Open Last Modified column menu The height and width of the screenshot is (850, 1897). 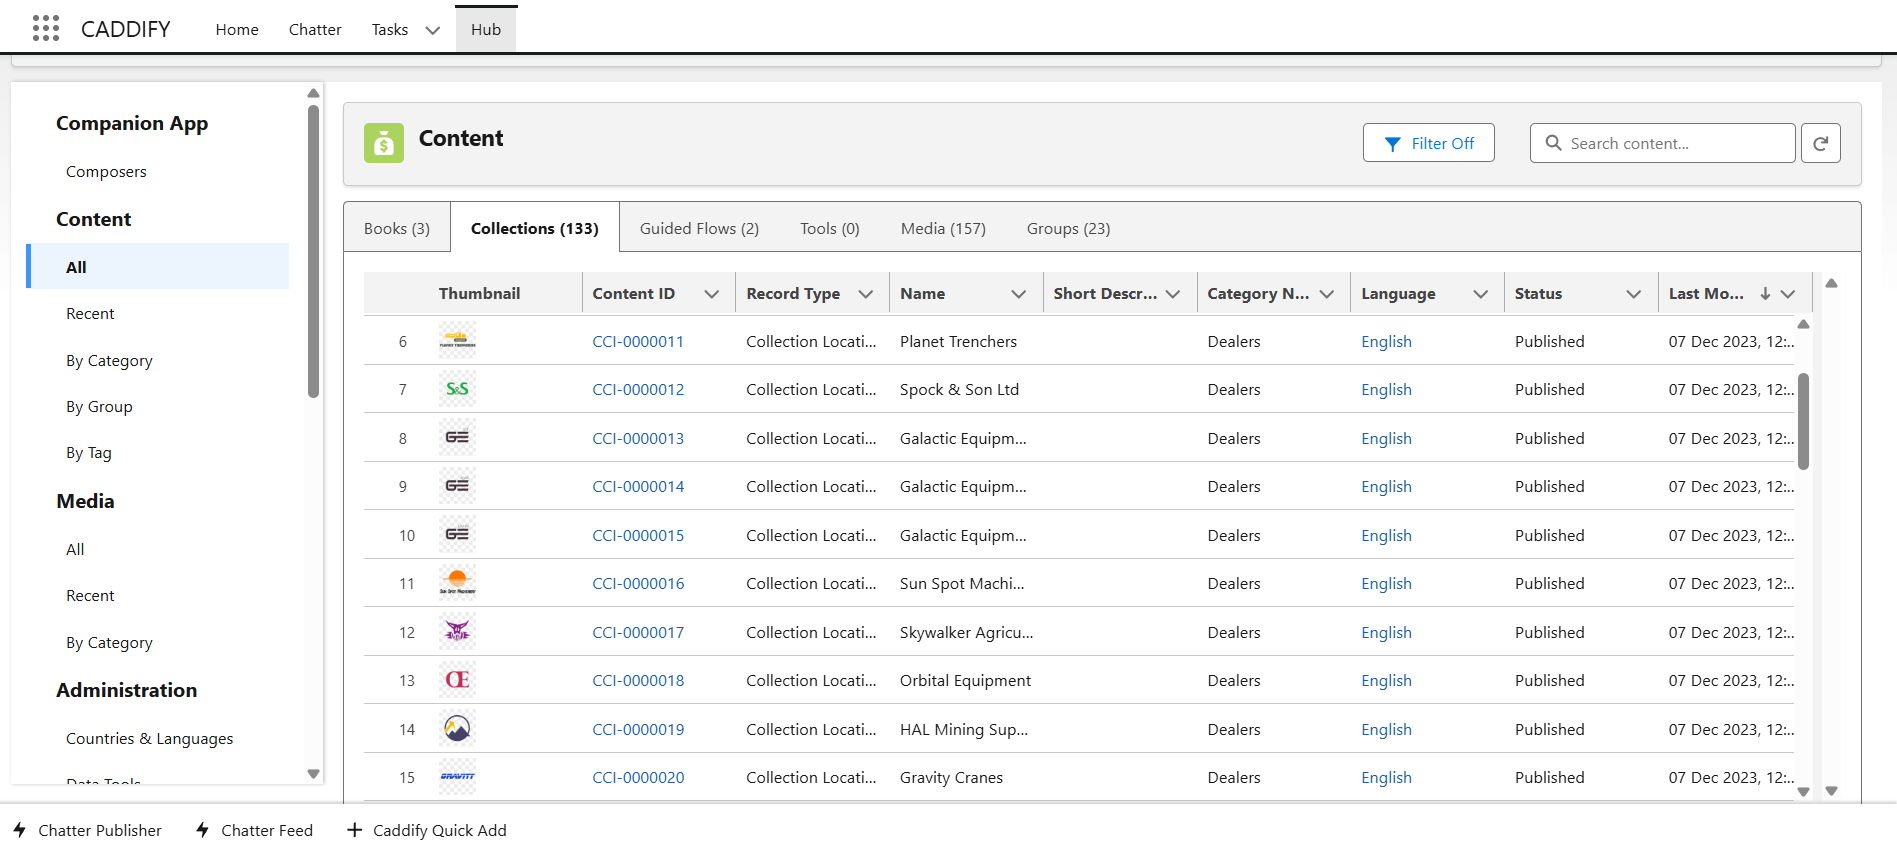(x=1788, y=294)
